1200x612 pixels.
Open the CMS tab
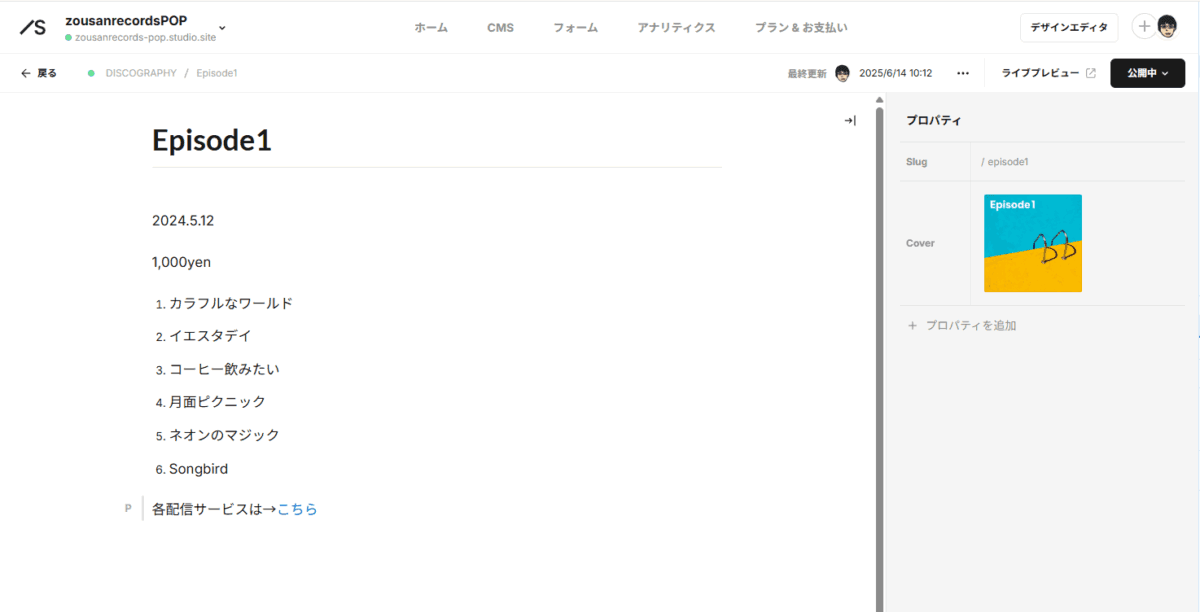pyautogui.click(x=500, y=28)
